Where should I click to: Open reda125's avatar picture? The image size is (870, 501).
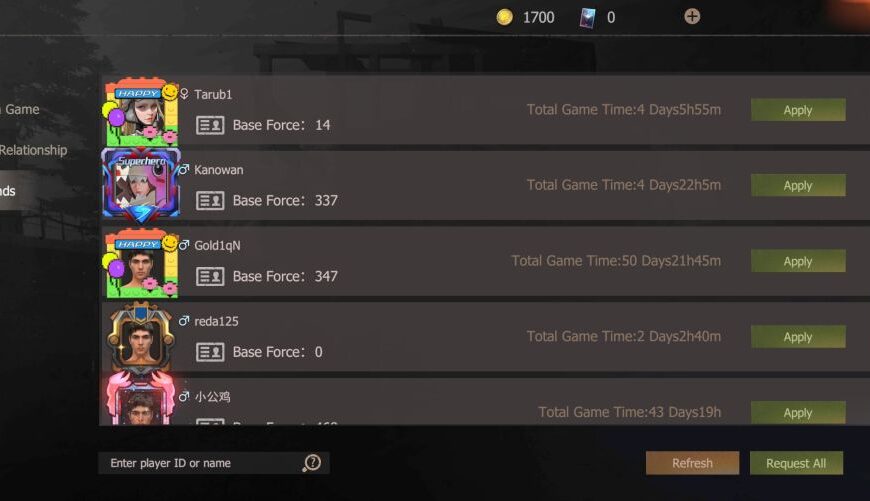click(141, 337)
